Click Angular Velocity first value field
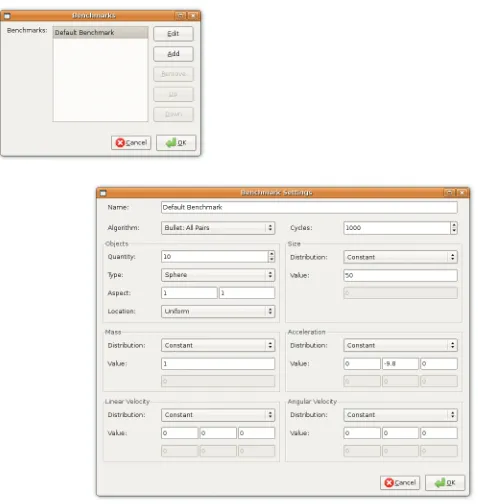The height and width of the screenshot is (504, 478). pyautogui.click(x=362, y=433)
